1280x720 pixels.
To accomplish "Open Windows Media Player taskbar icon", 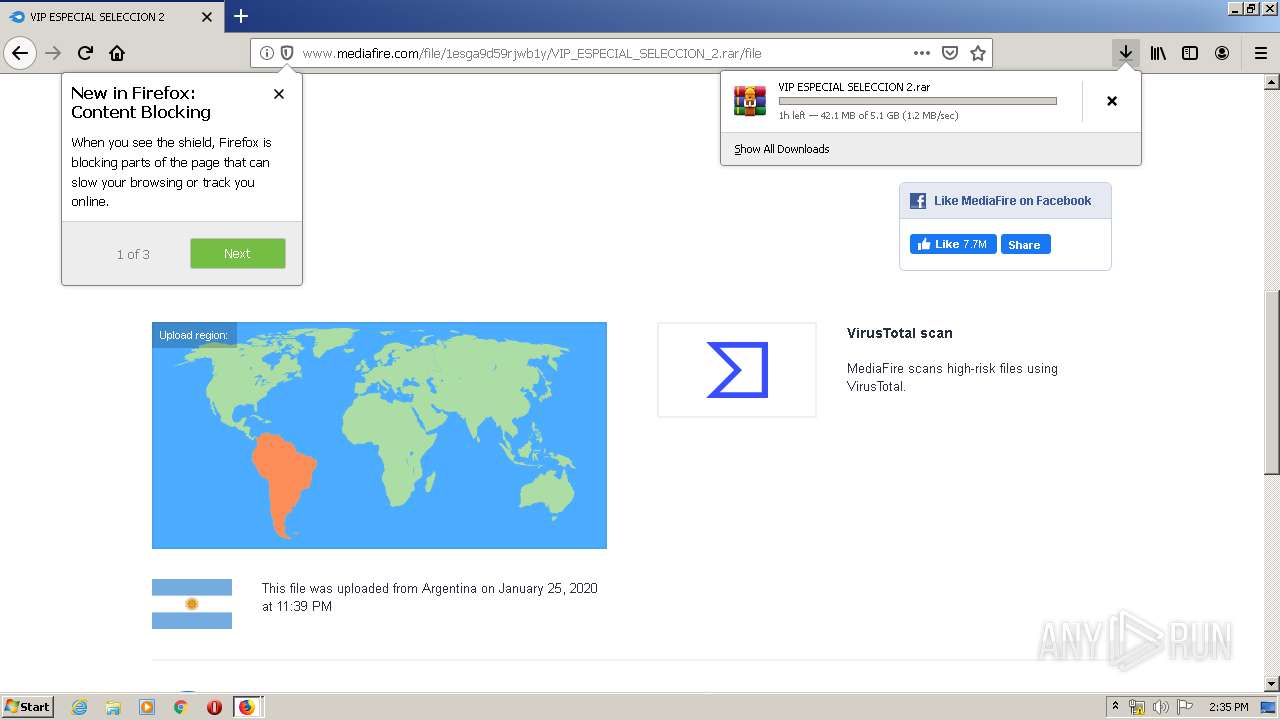I will coord(147,707).
